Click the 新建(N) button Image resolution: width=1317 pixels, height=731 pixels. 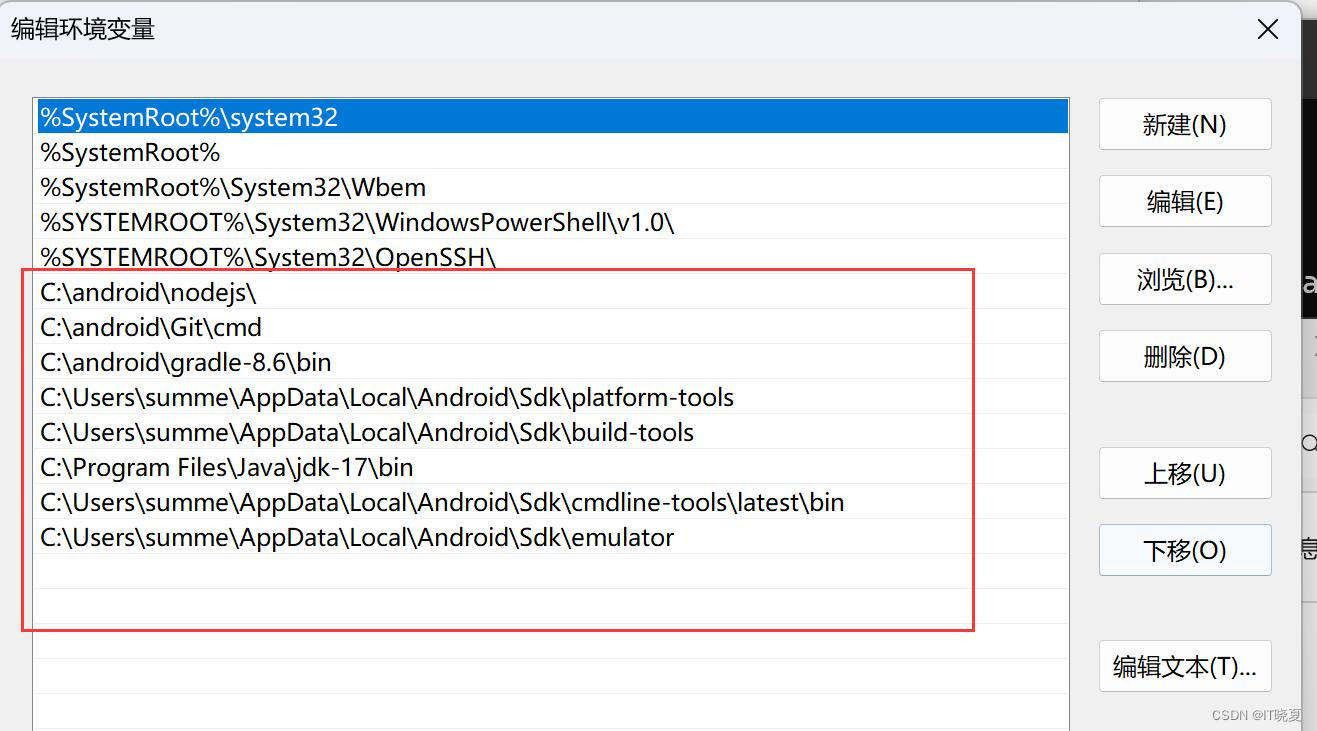coord(1185,125)
